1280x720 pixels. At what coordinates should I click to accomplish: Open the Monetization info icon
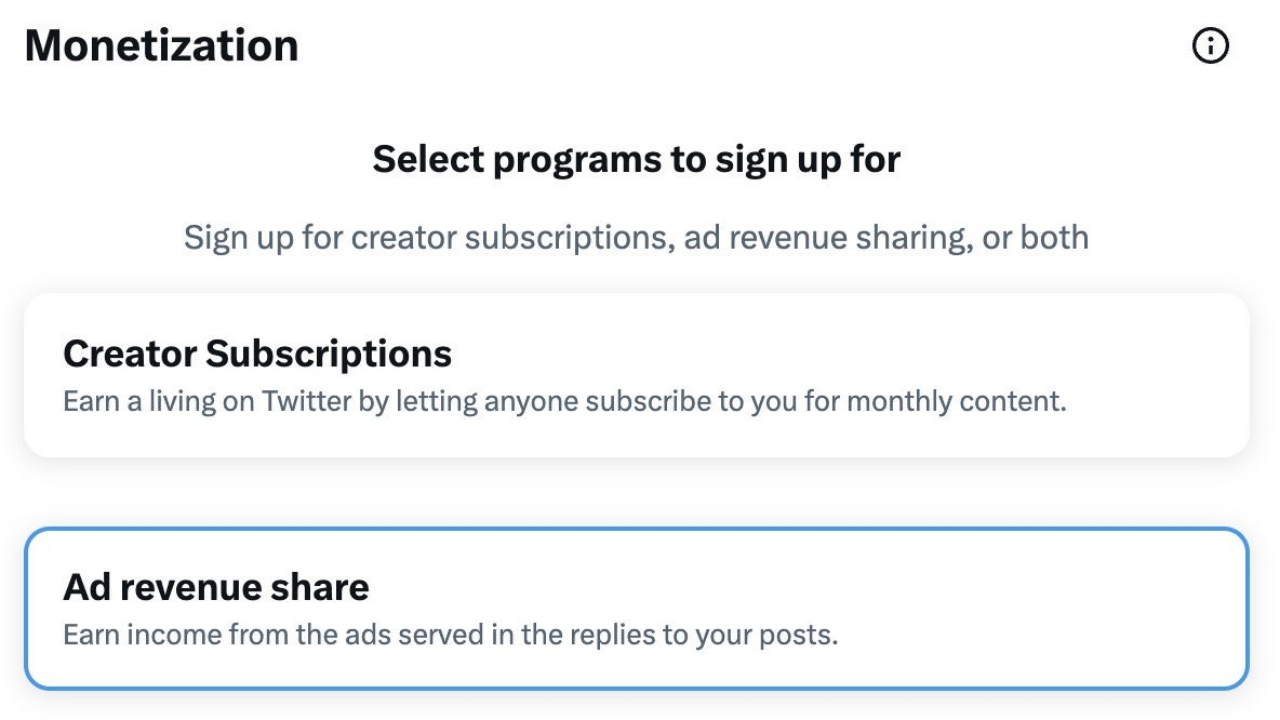(x=1211, y=46)
